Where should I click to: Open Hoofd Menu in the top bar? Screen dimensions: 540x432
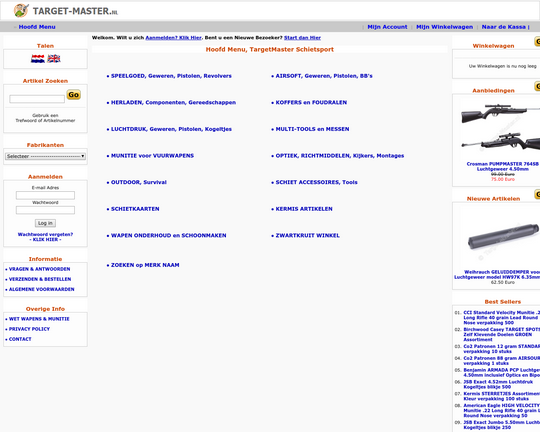(x=37, y=27)
